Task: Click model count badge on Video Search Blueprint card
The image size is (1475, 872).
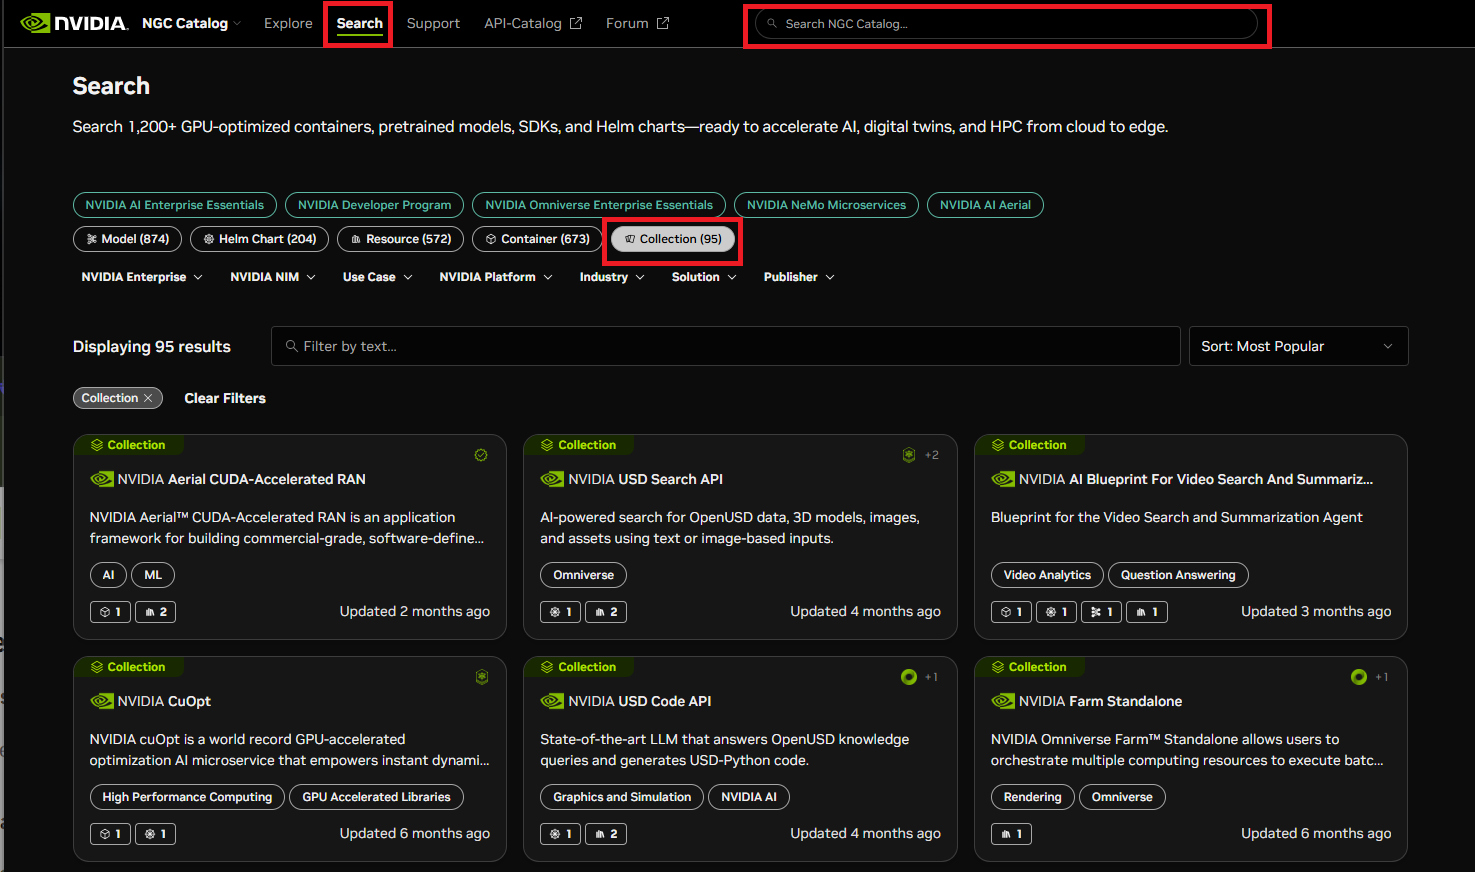Action: 1102,612
